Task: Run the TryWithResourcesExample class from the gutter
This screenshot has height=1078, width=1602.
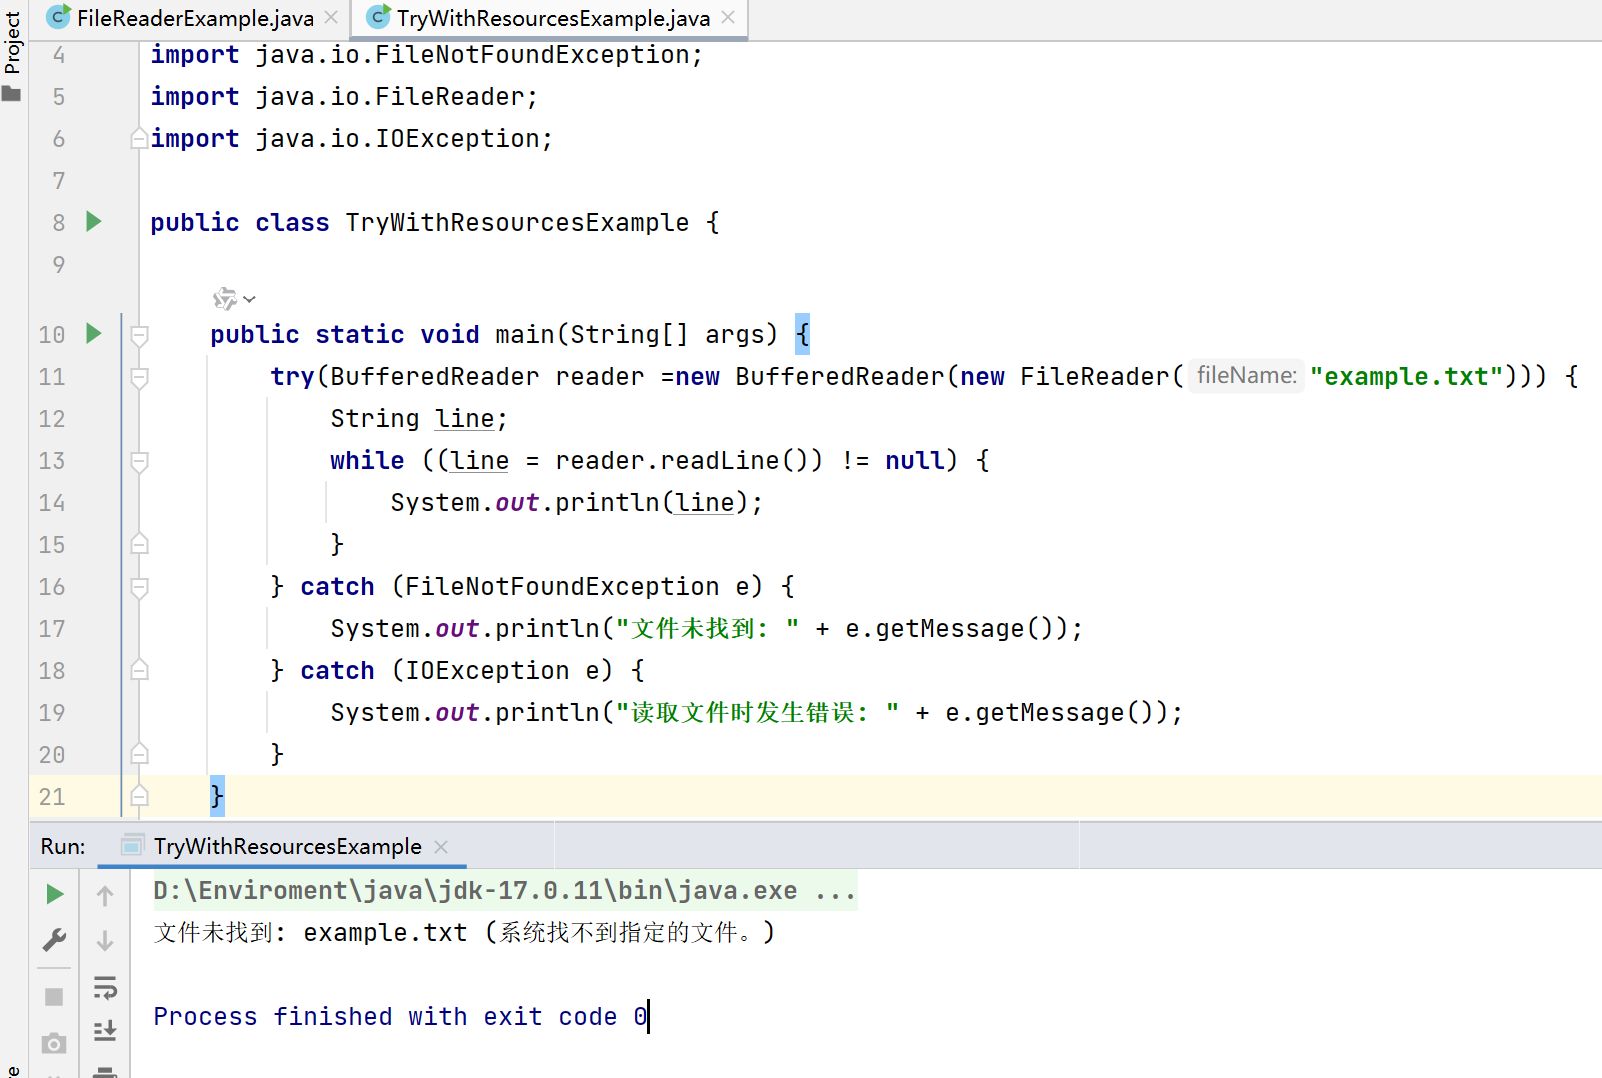Action: coord(93,222)
